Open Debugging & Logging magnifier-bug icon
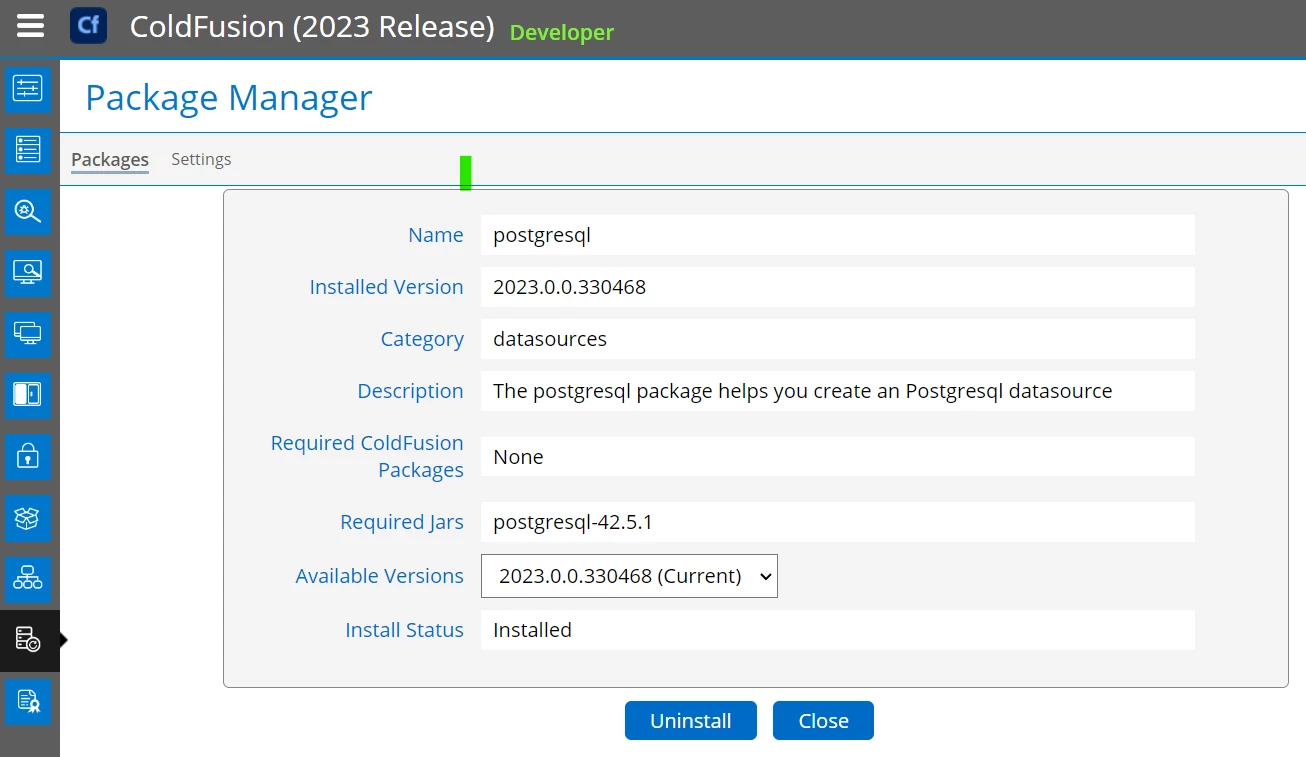 coord(28,212)
